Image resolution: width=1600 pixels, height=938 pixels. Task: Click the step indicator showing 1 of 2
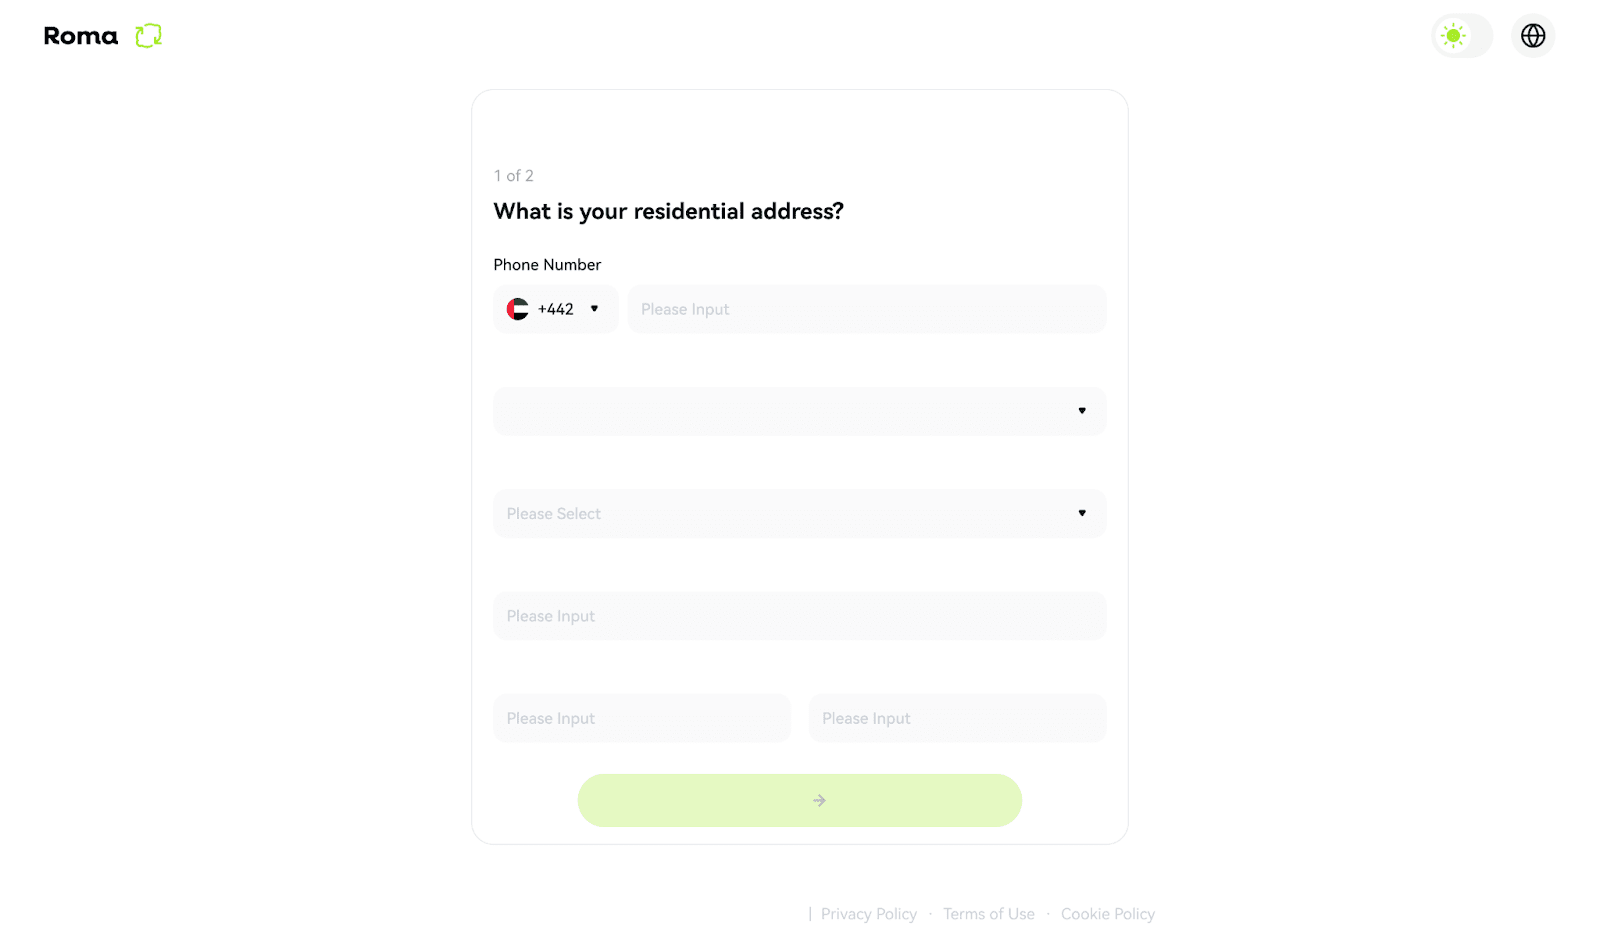tap(513, 175)
